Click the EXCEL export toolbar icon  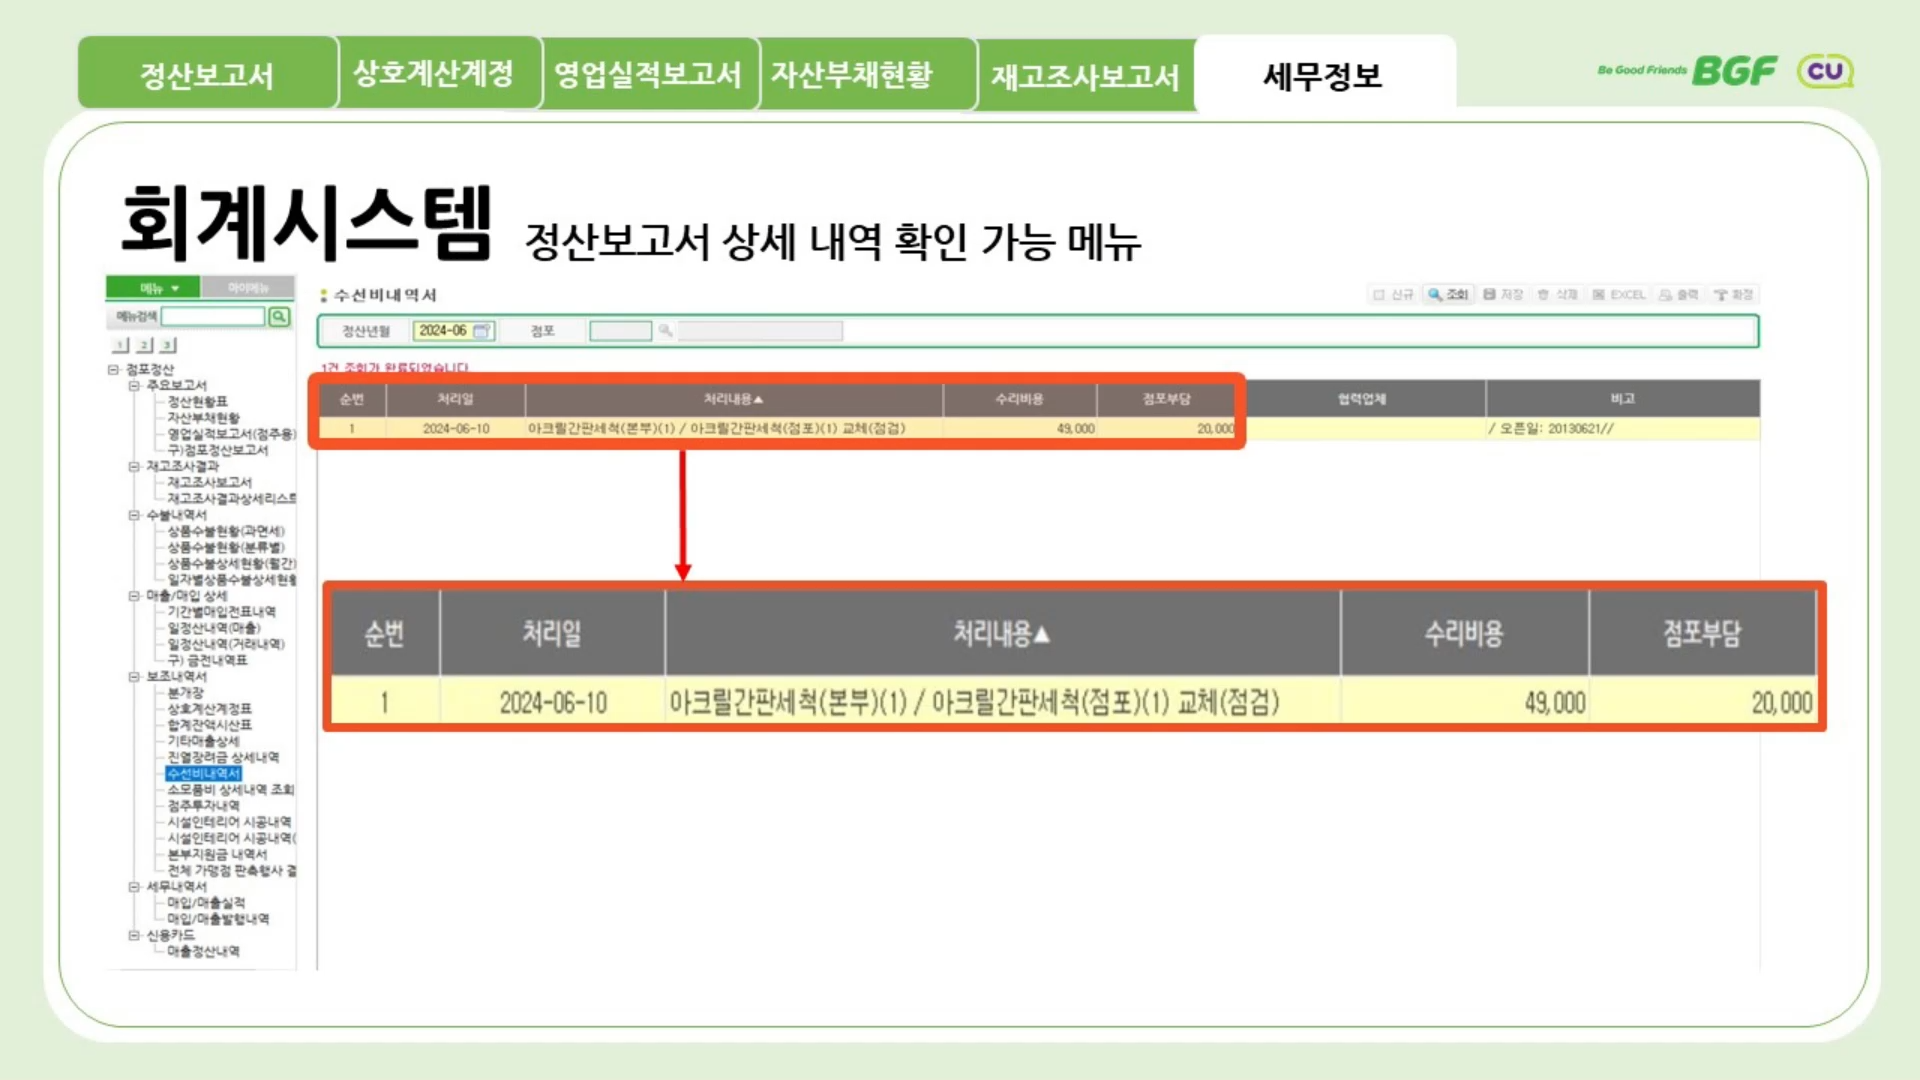1618,294
